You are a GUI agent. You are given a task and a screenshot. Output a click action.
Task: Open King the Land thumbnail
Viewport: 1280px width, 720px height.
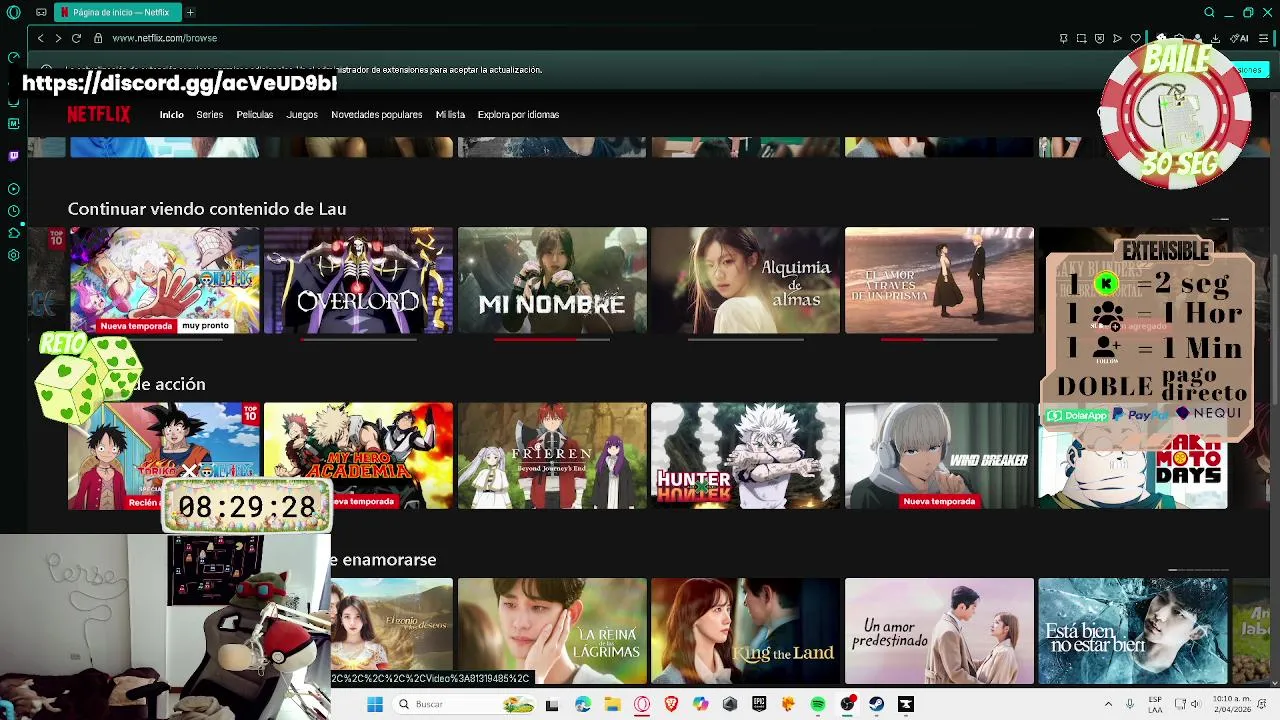(x=745, y=631)
